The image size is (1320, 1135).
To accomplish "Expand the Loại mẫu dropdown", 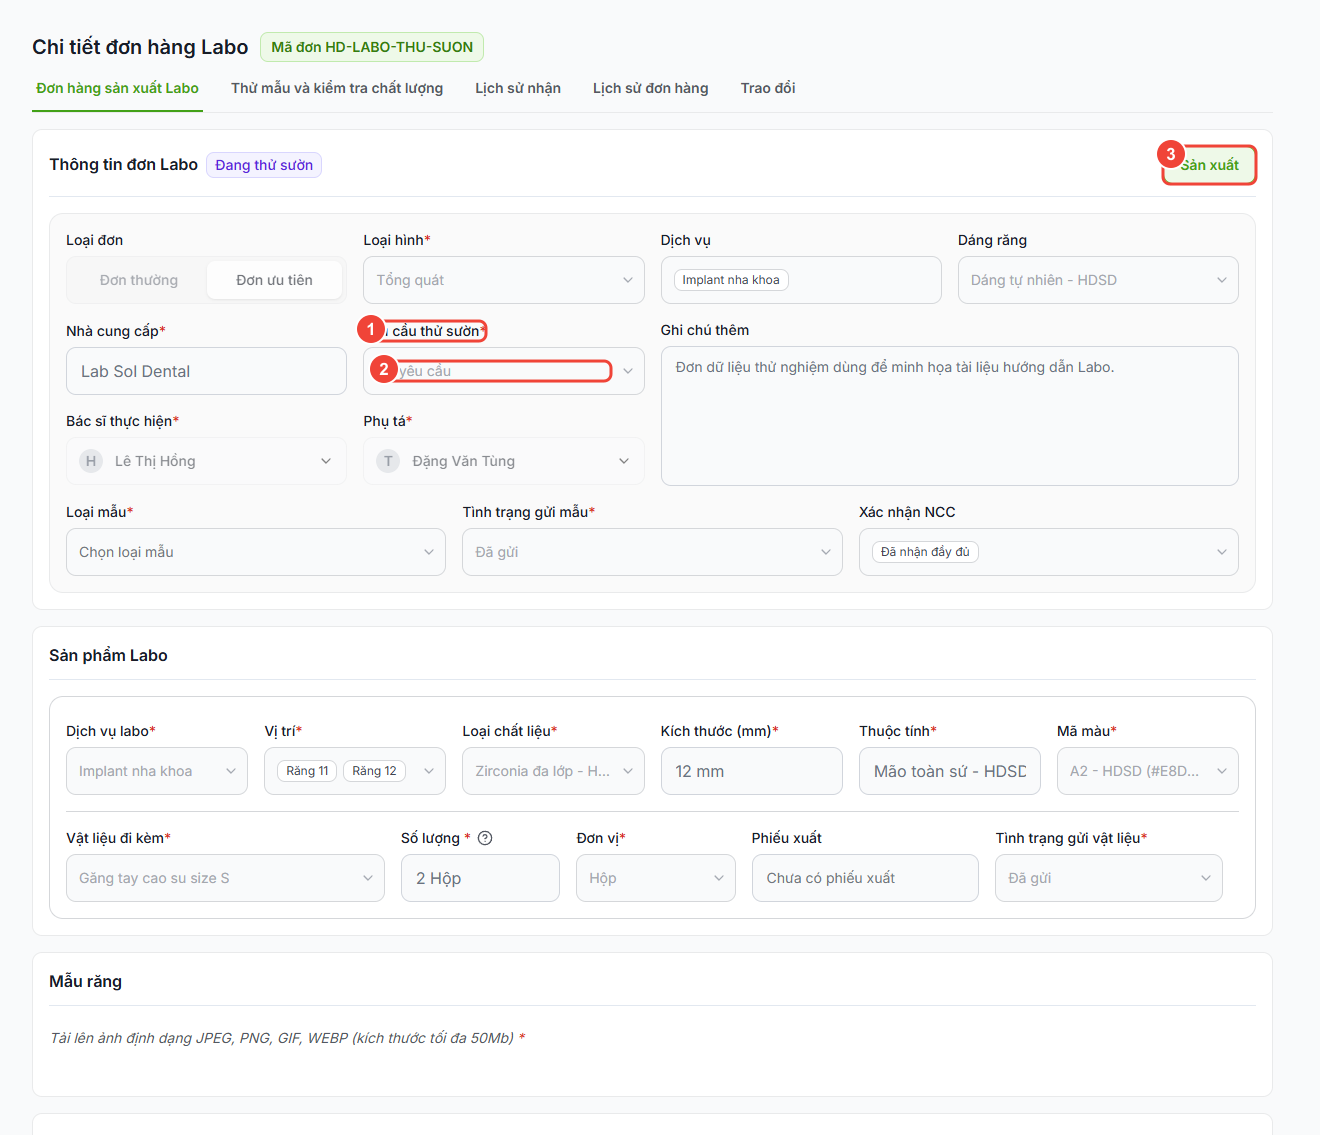I will tap(256, 552).
